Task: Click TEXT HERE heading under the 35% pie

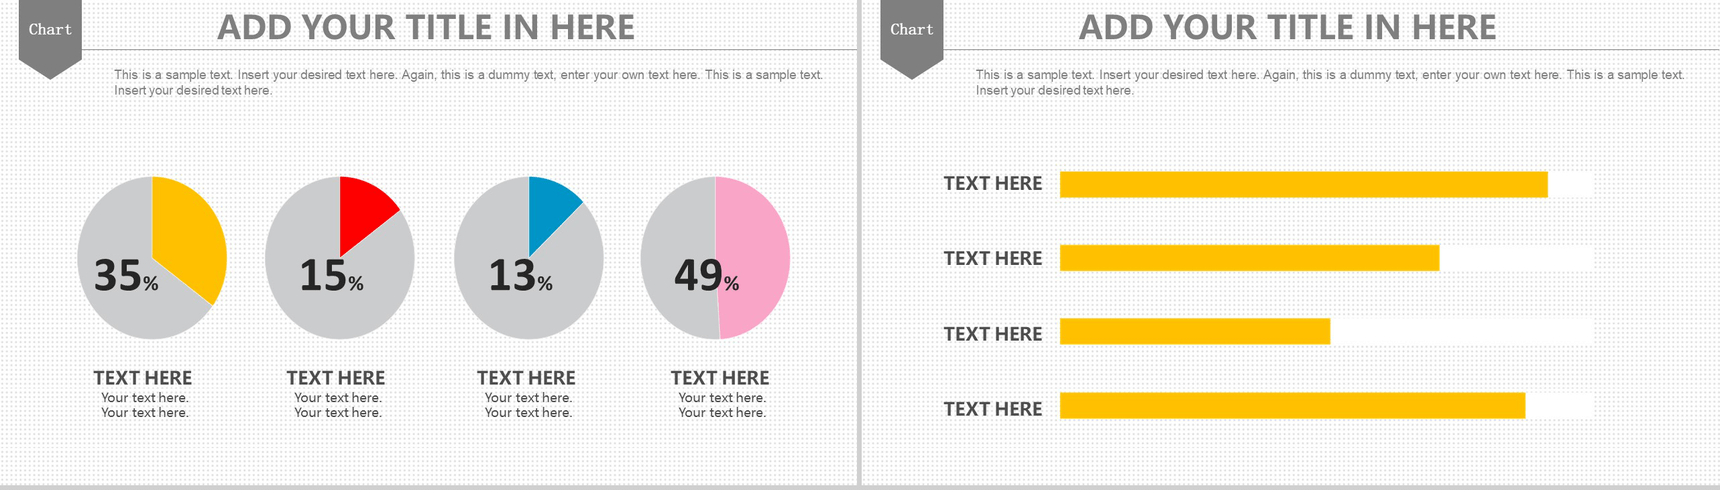Action: coord(143,378)
